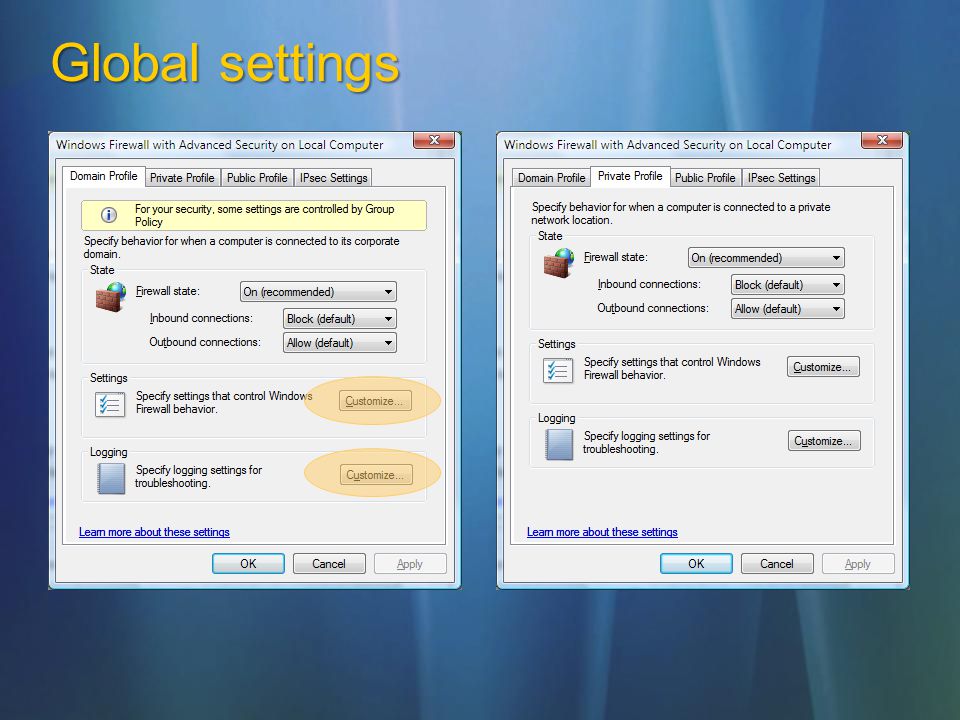Close the left Windows Firewall dialog
960x720 pixels.
click(434, 140)
